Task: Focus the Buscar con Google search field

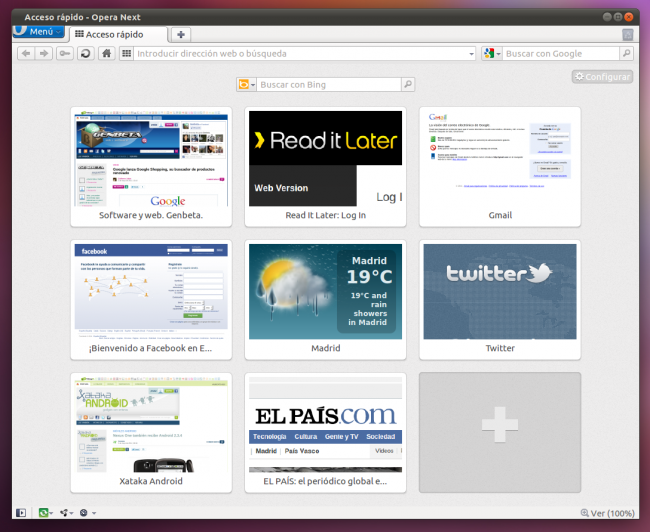Action: (560, 53)
